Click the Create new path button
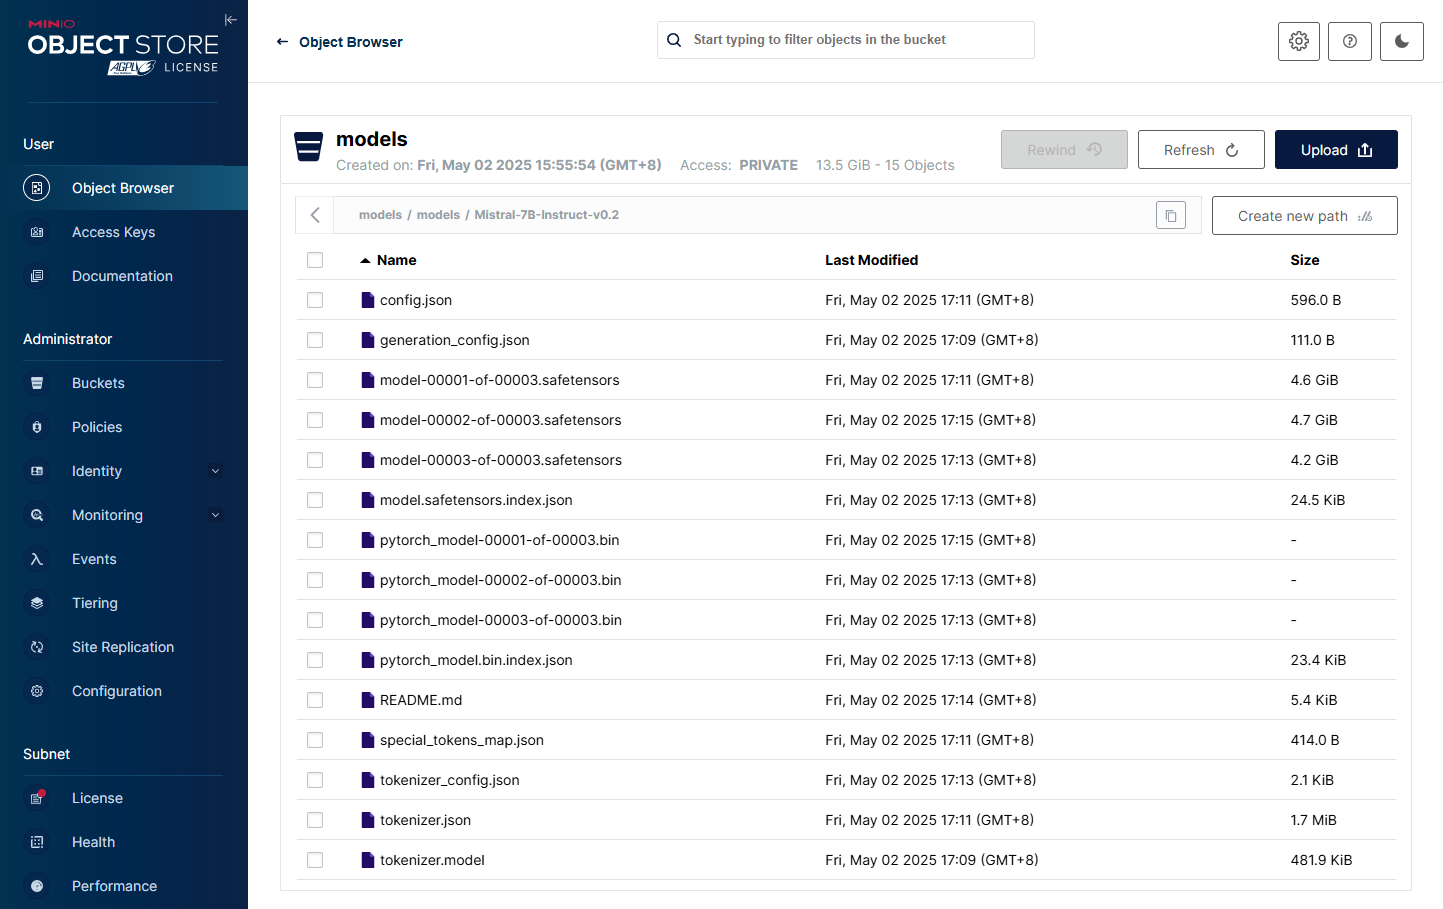This screenshot has width=1443, height=909. pyautogui.click(x=1304, y=216)
